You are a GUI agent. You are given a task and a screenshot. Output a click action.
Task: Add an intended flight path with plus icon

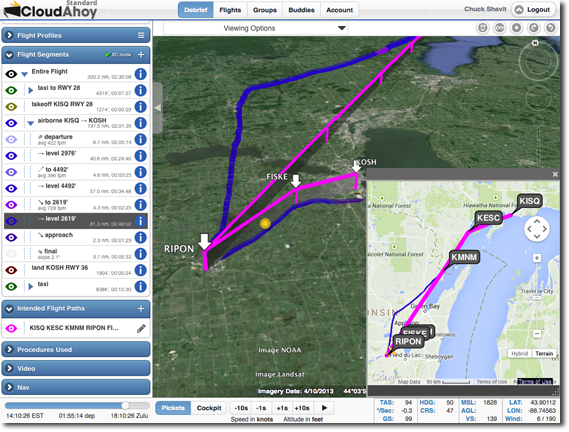(x=141, y=309)
